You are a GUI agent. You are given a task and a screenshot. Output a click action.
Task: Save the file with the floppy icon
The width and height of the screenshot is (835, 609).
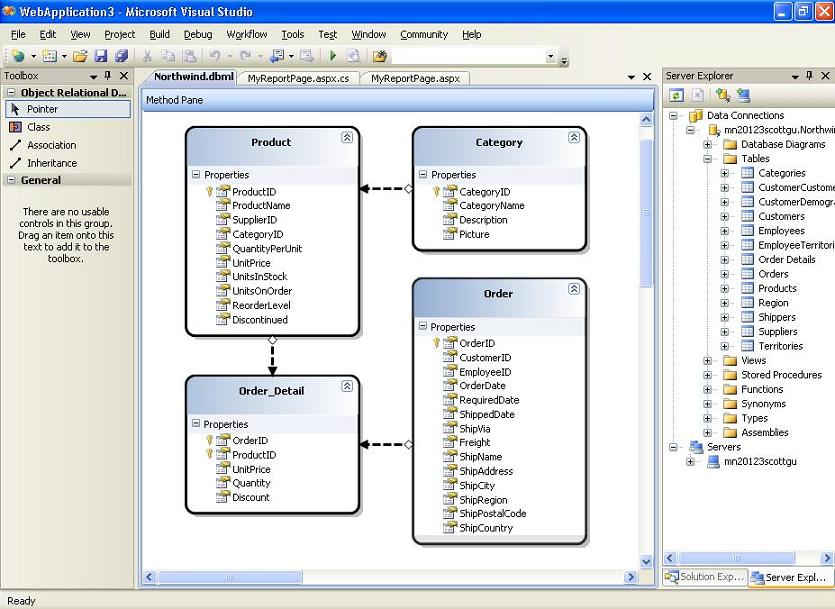pyautogui.click(x=101, y=56)
